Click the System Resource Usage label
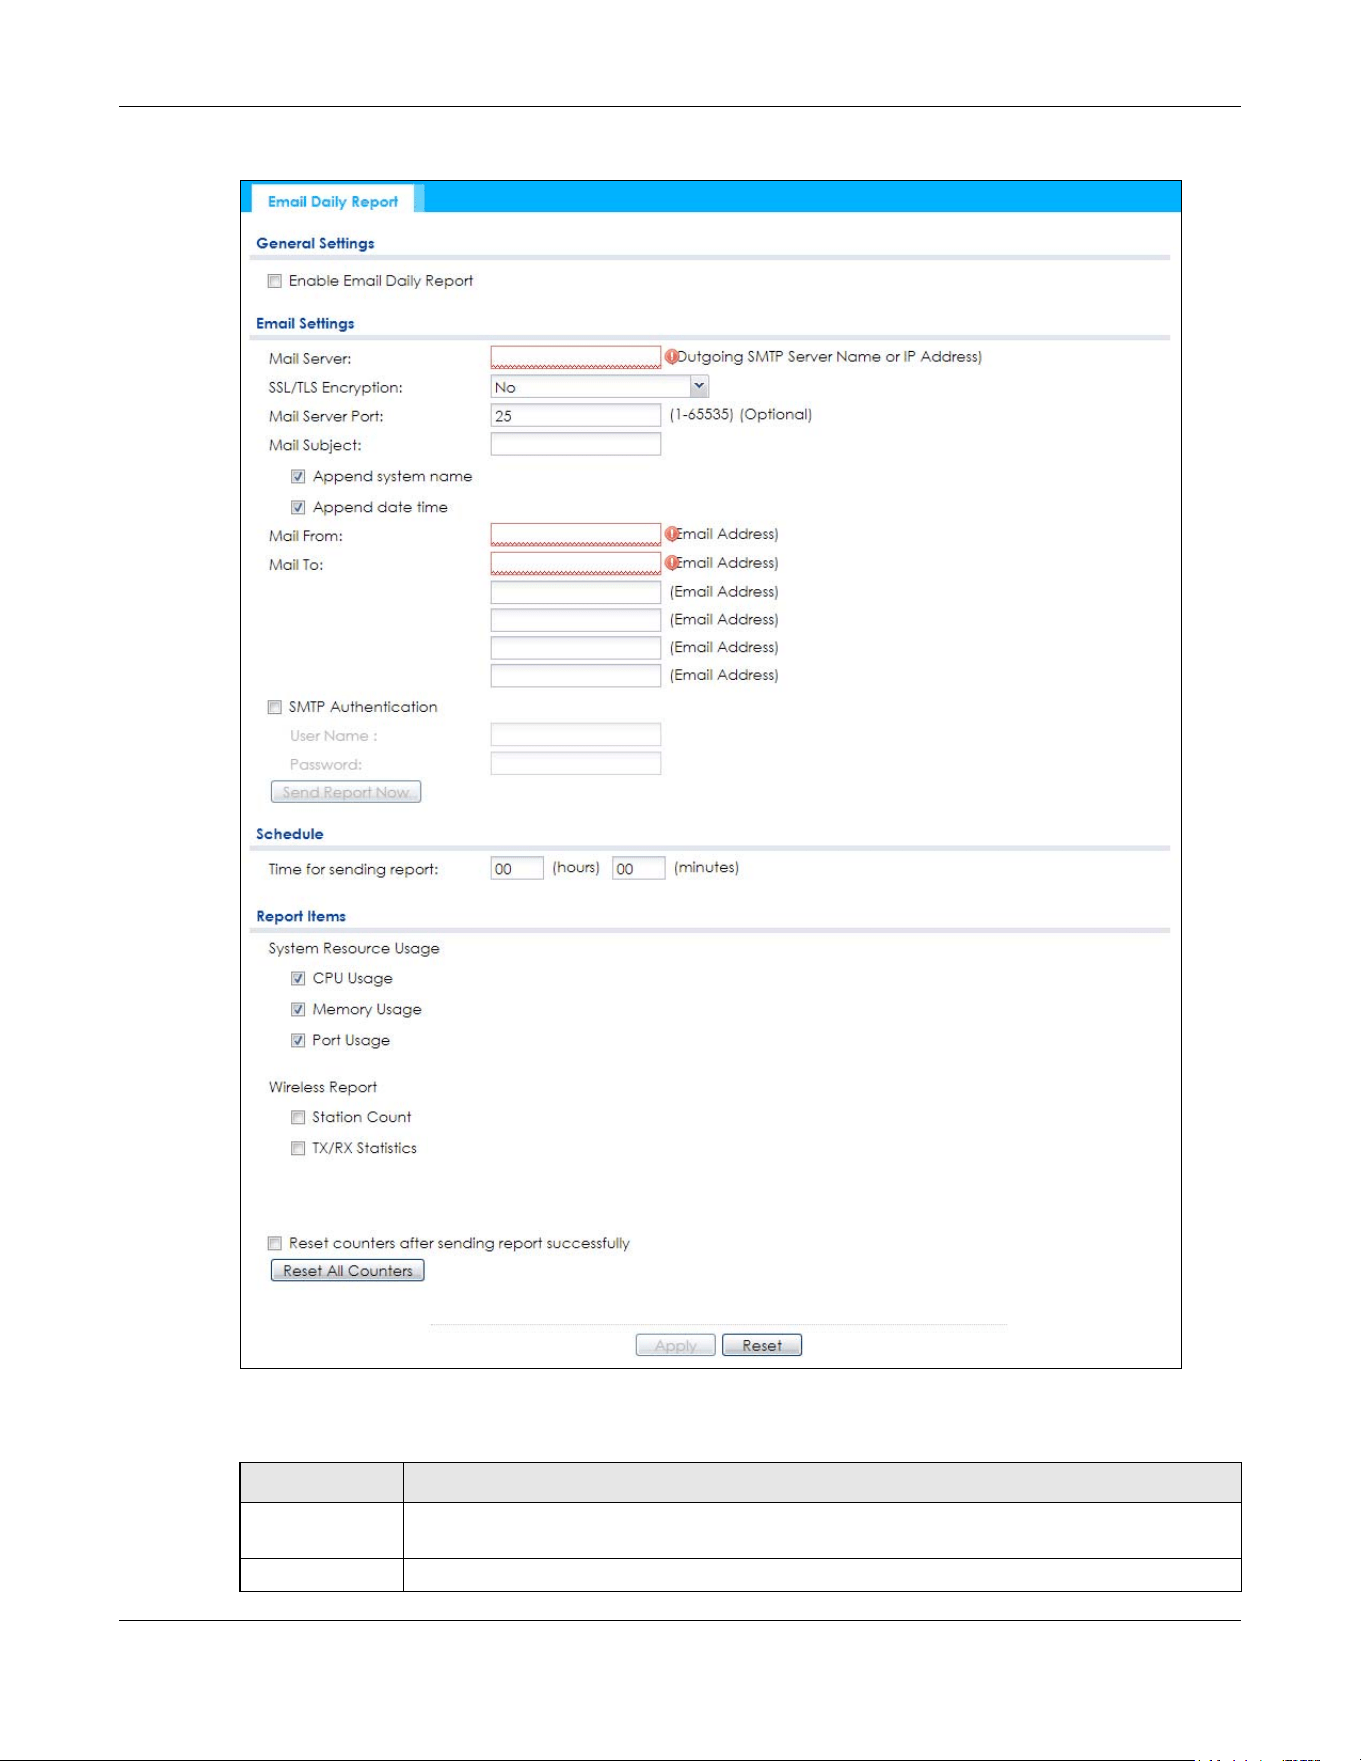Viewport: 1361px width, 1761px height. pos(354,948)
